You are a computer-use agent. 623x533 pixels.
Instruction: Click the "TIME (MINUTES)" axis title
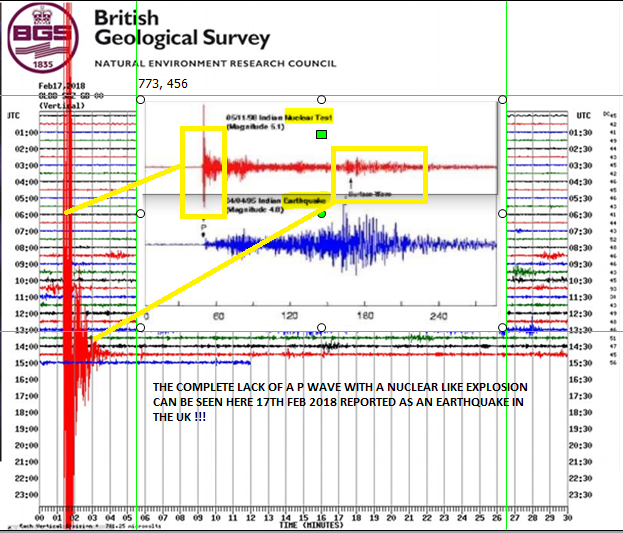311,525
